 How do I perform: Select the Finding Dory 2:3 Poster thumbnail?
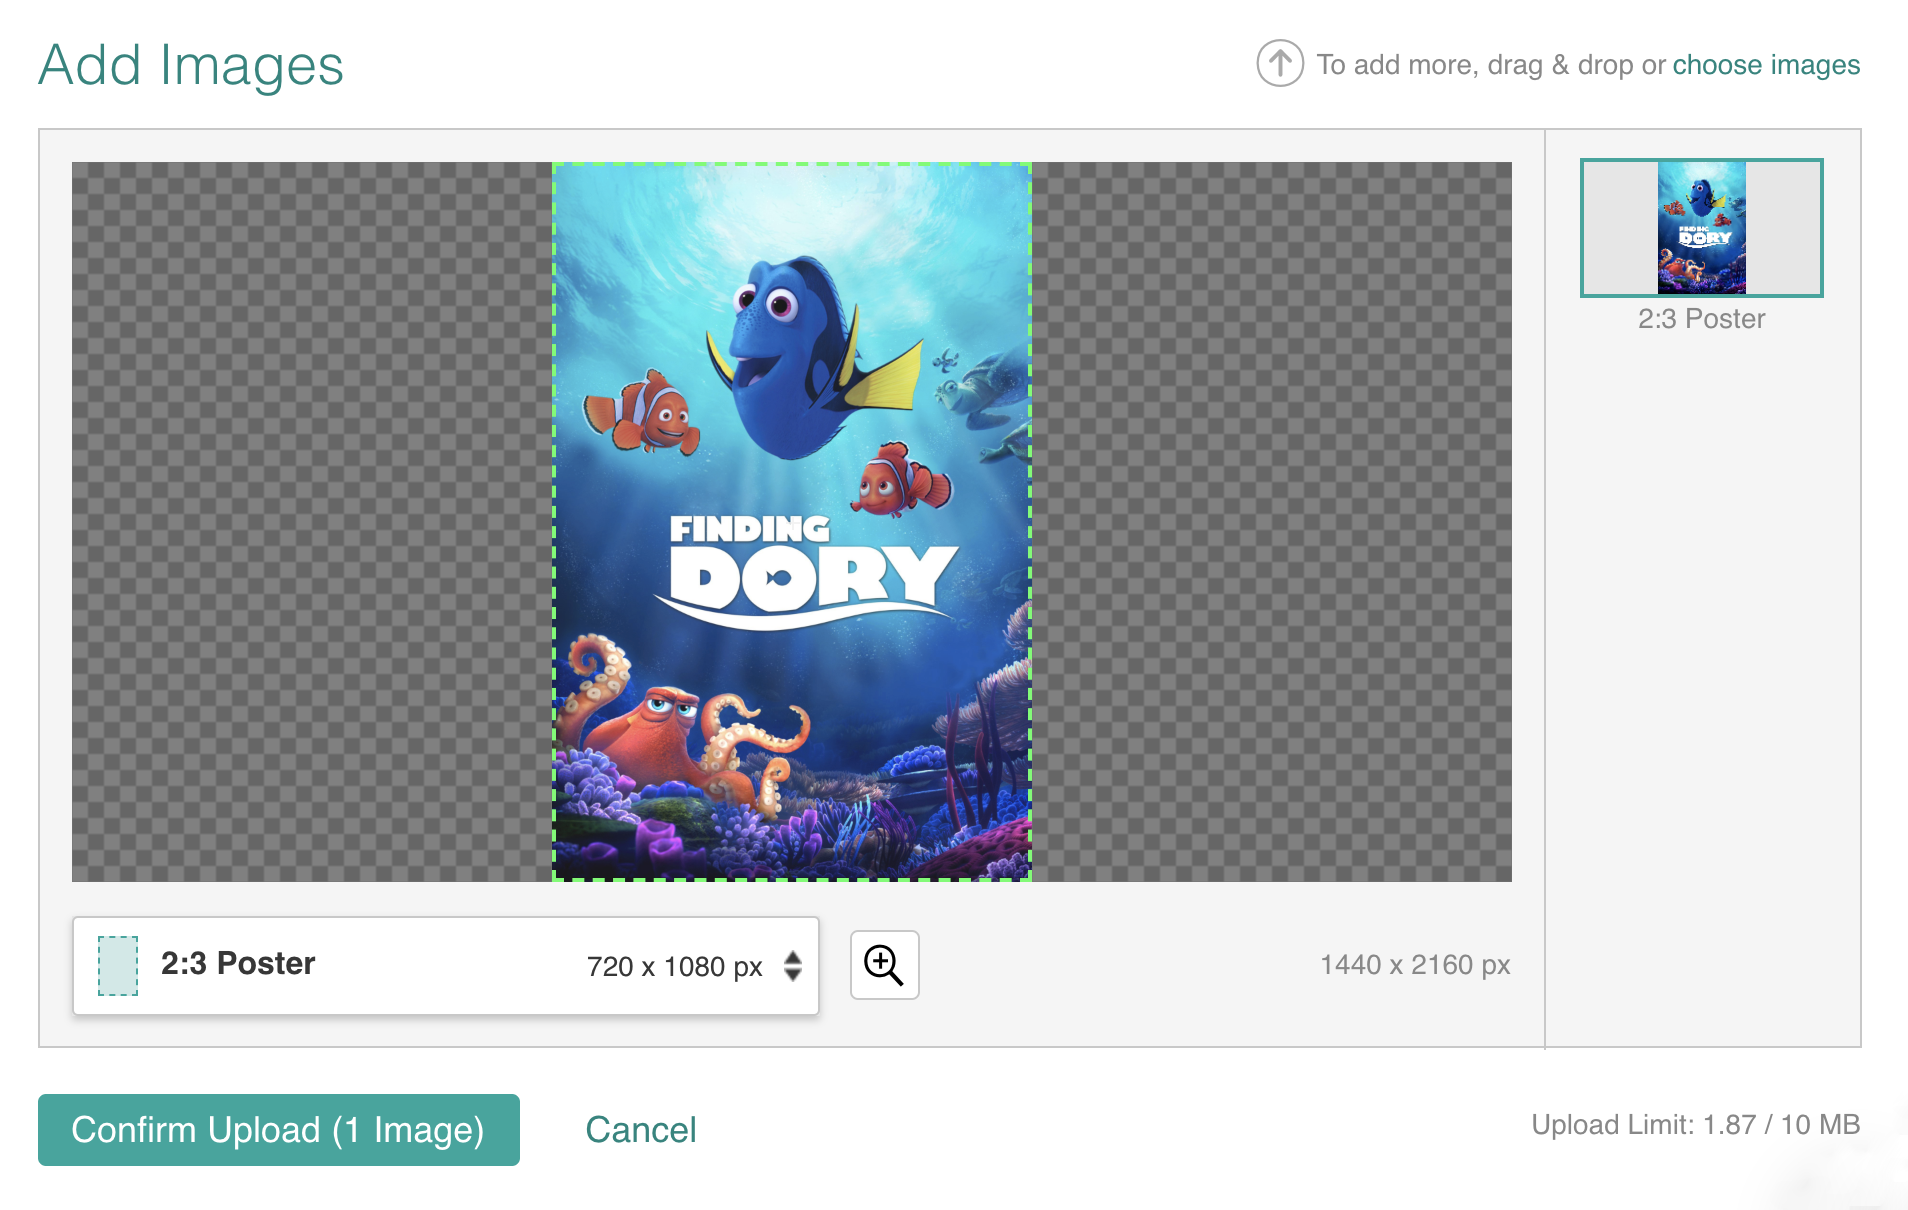(1701, 228)
